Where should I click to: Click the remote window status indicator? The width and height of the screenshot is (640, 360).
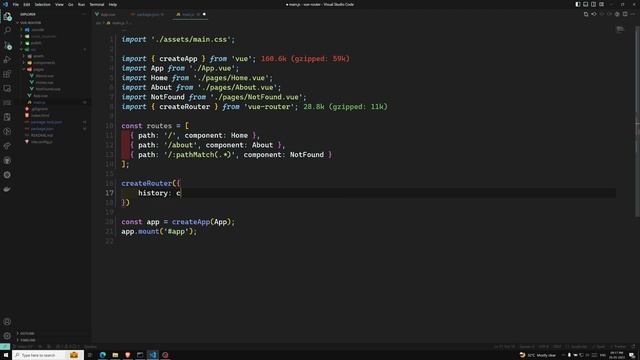coord(4,347)
